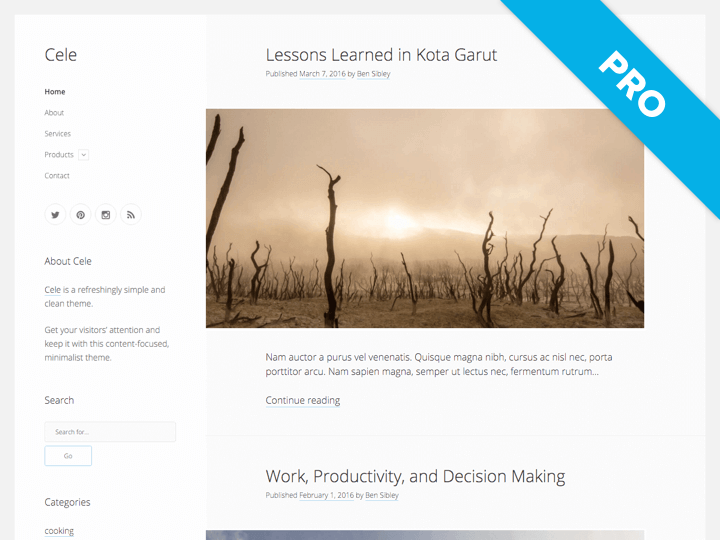Screen dimensions: 720x540
Task: Open the Instagram social icon
Action: [106, 215]
